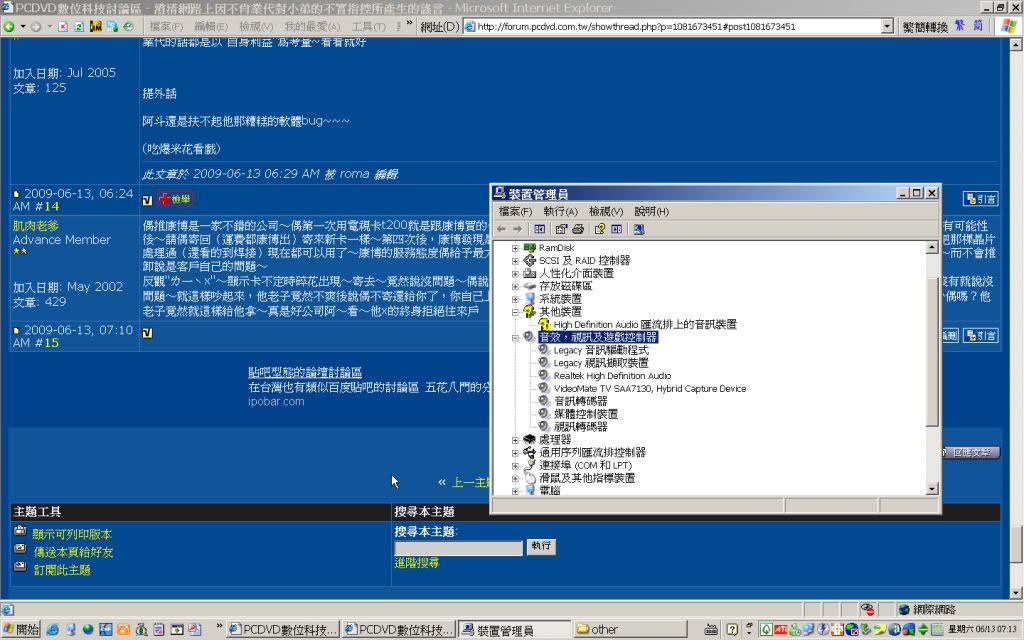This screenshot has width=1024, height=640.
Task: Click Device Manager Print toolbar icon
Action: pyautogui.click(x=578, y=229)
